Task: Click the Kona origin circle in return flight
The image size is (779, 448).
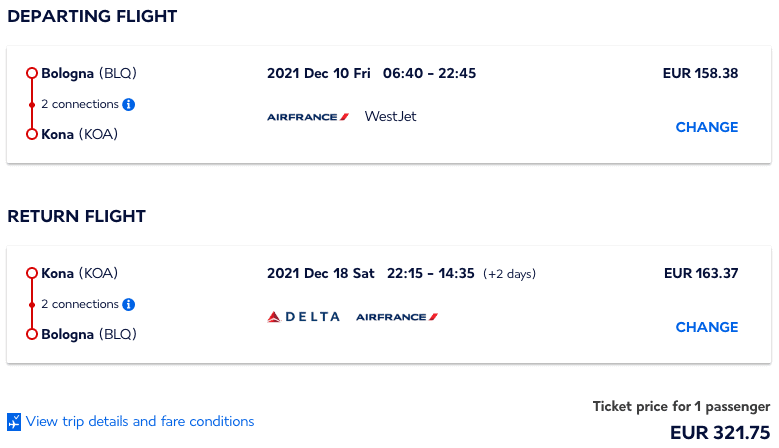Action: pos(32,273)
